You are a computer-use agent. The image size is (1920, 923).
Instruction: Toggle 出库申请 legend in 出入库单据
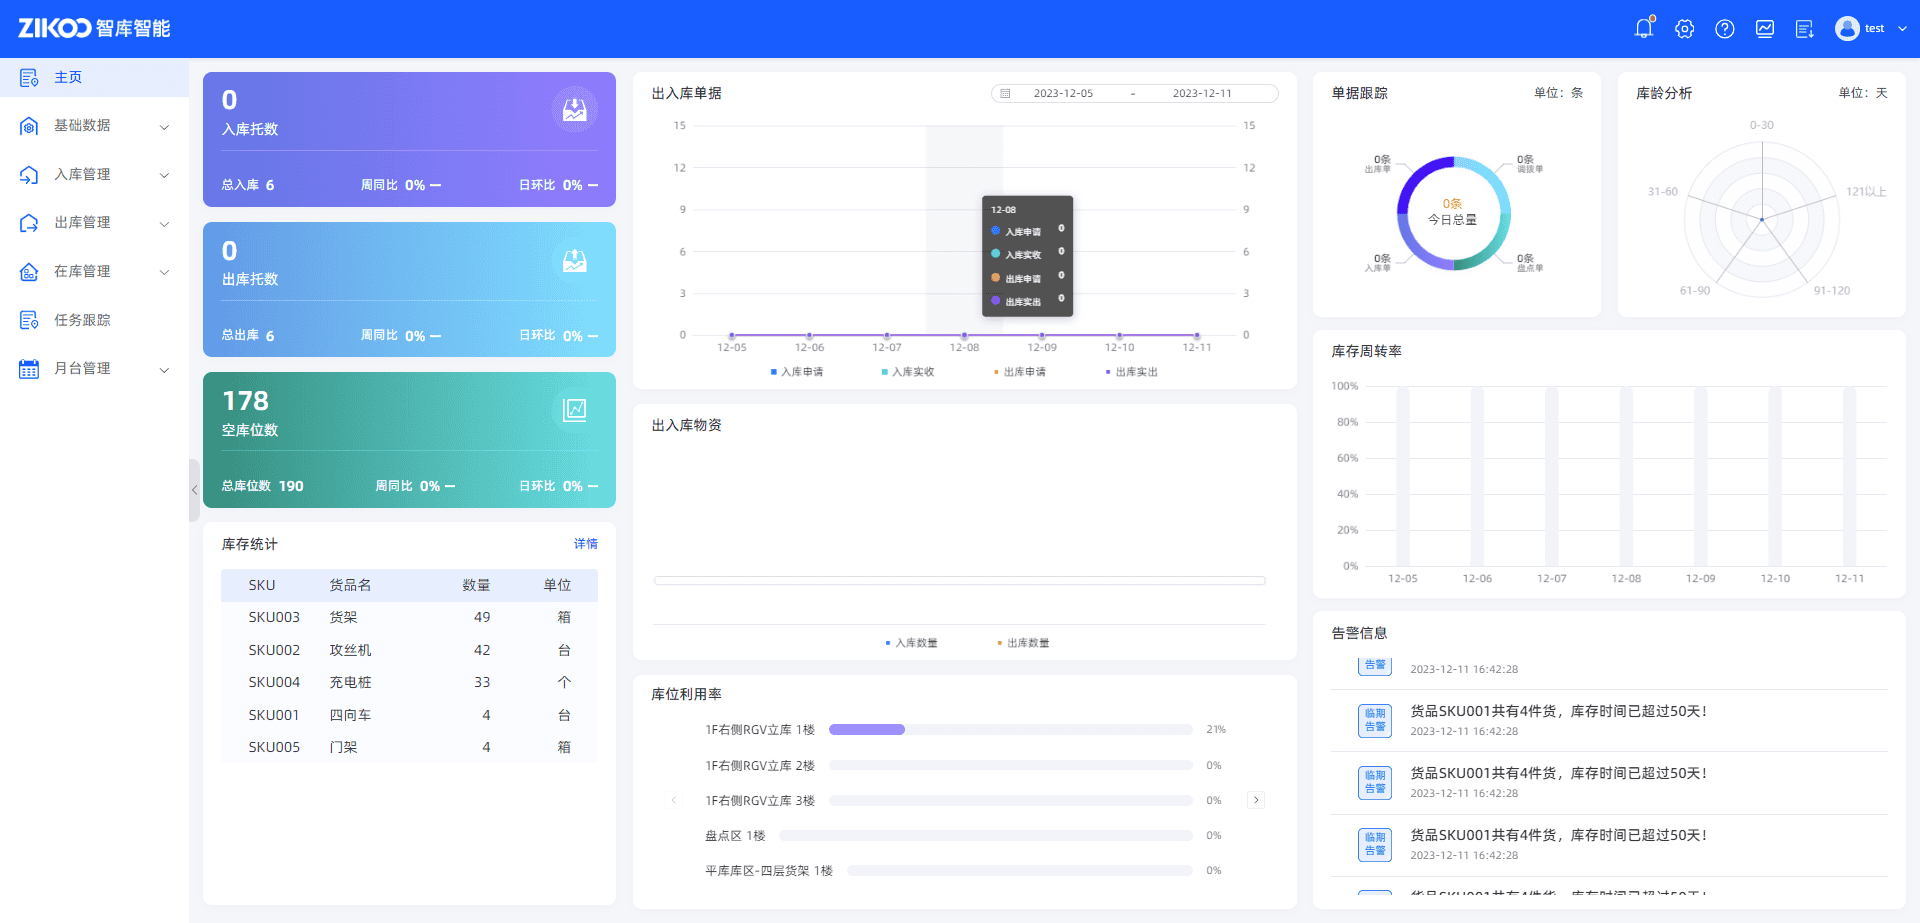point(1020,372)
